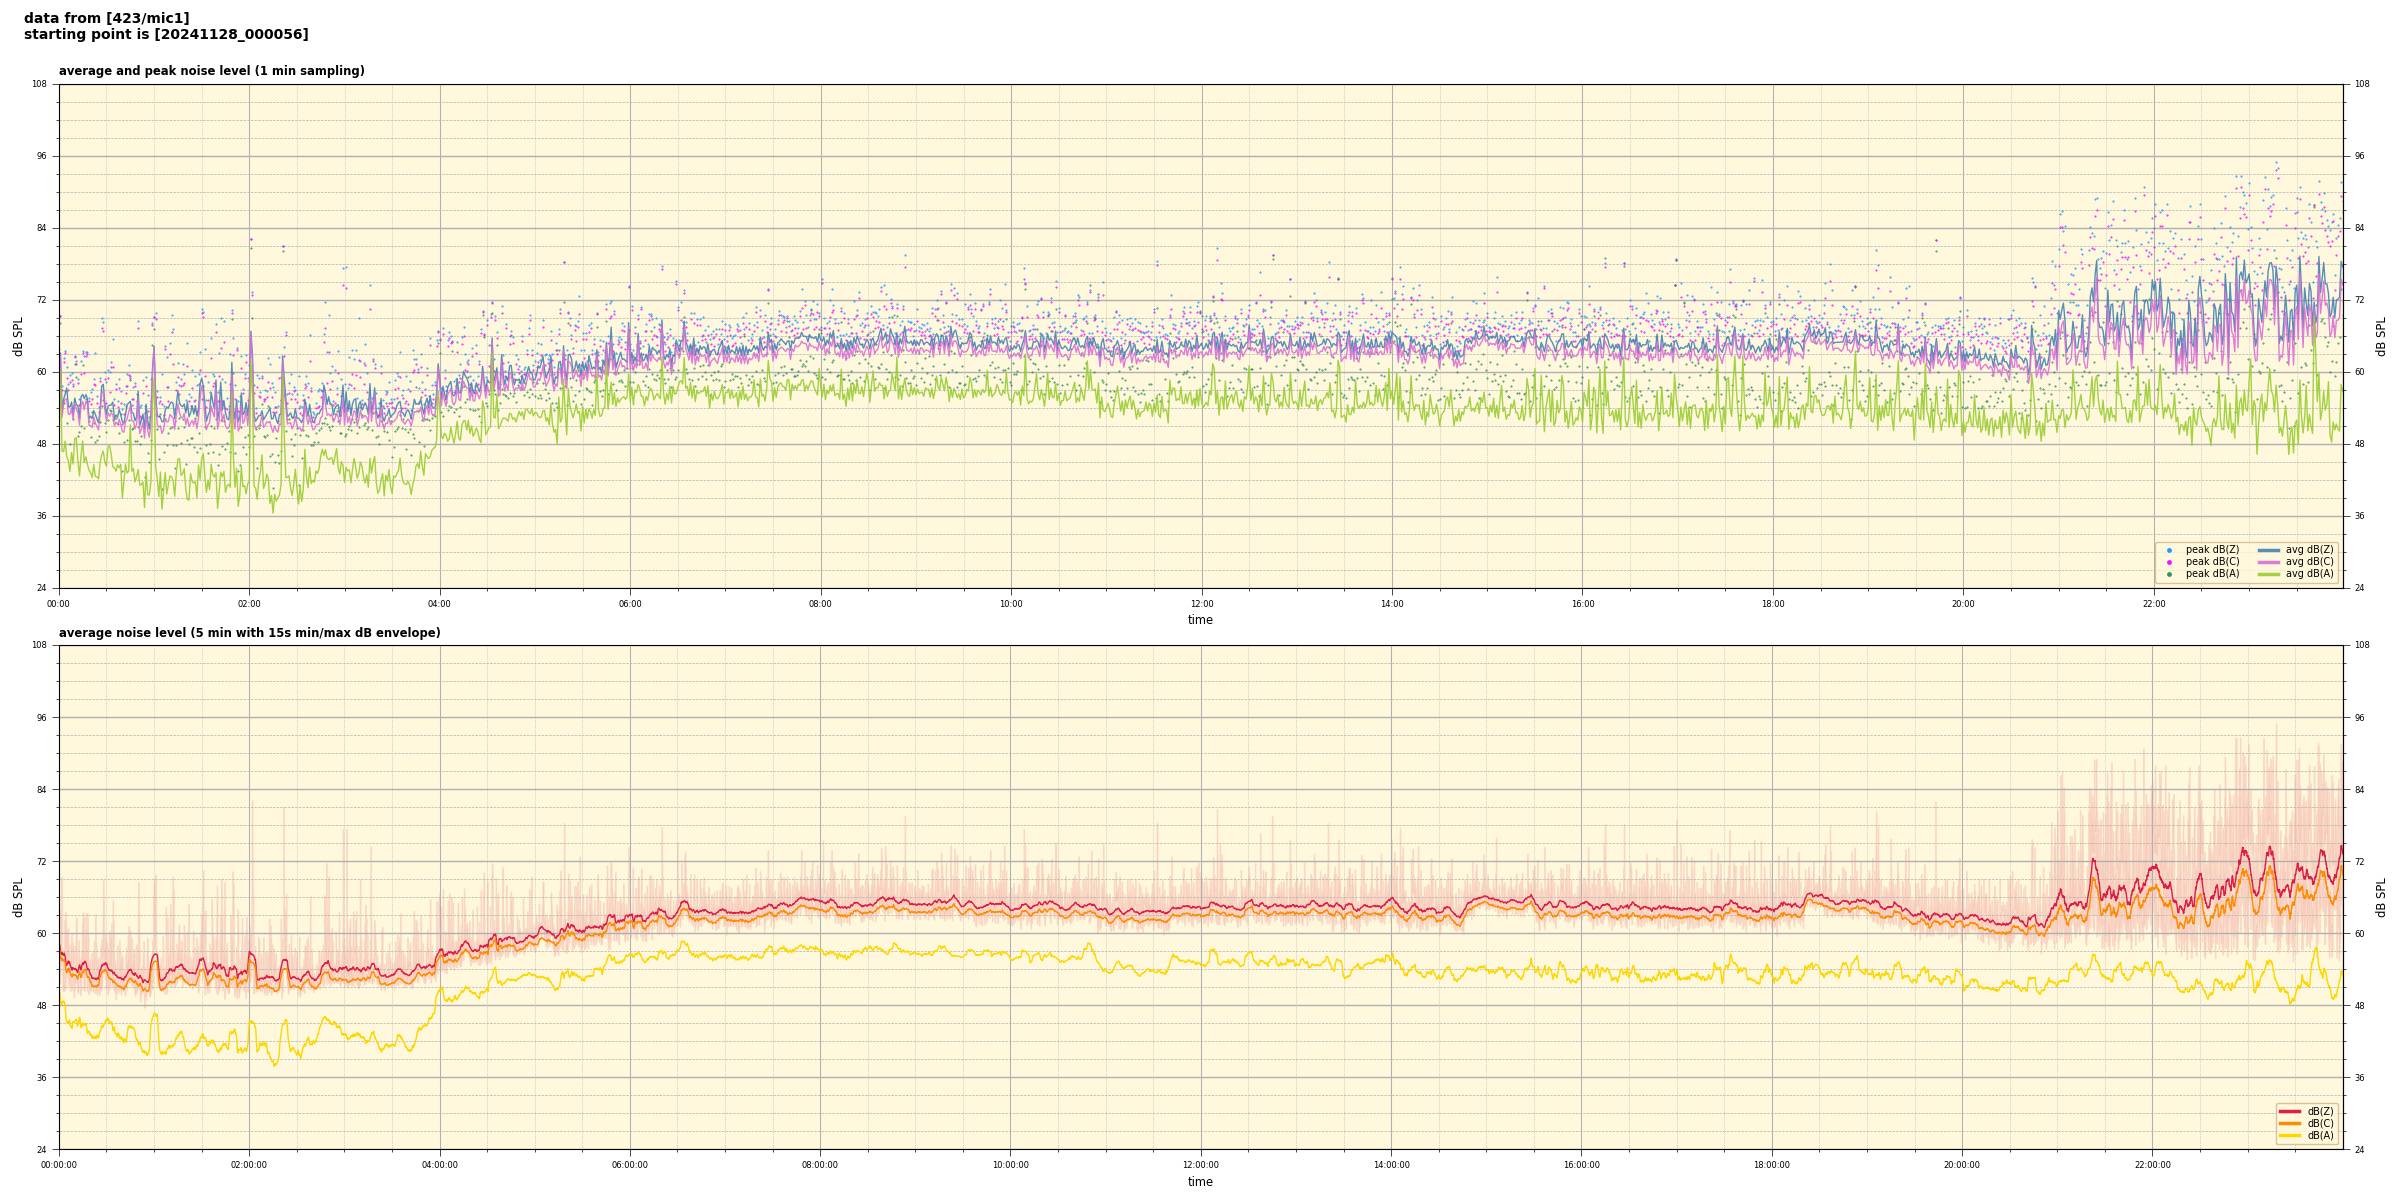Image resolution: width=2400 pixels, height=1200 pixels.
Task: Click the 22:00:00 tick on bottom chart x-axis
Action: [x=2153, y=1165]
